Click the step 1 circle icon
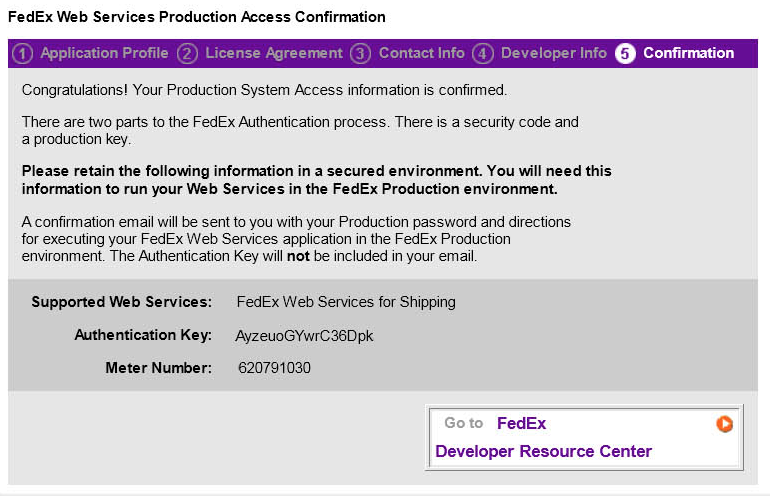 22,53
